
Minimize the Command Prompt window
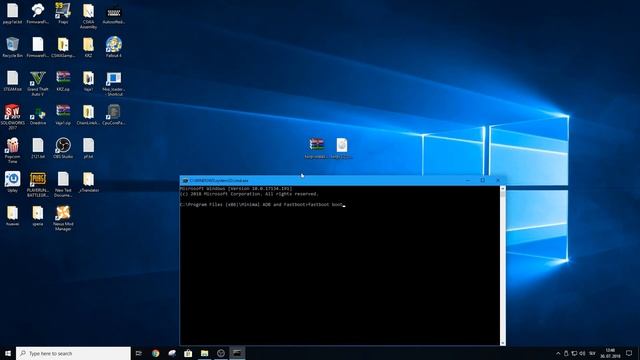(x=468, y=180)
